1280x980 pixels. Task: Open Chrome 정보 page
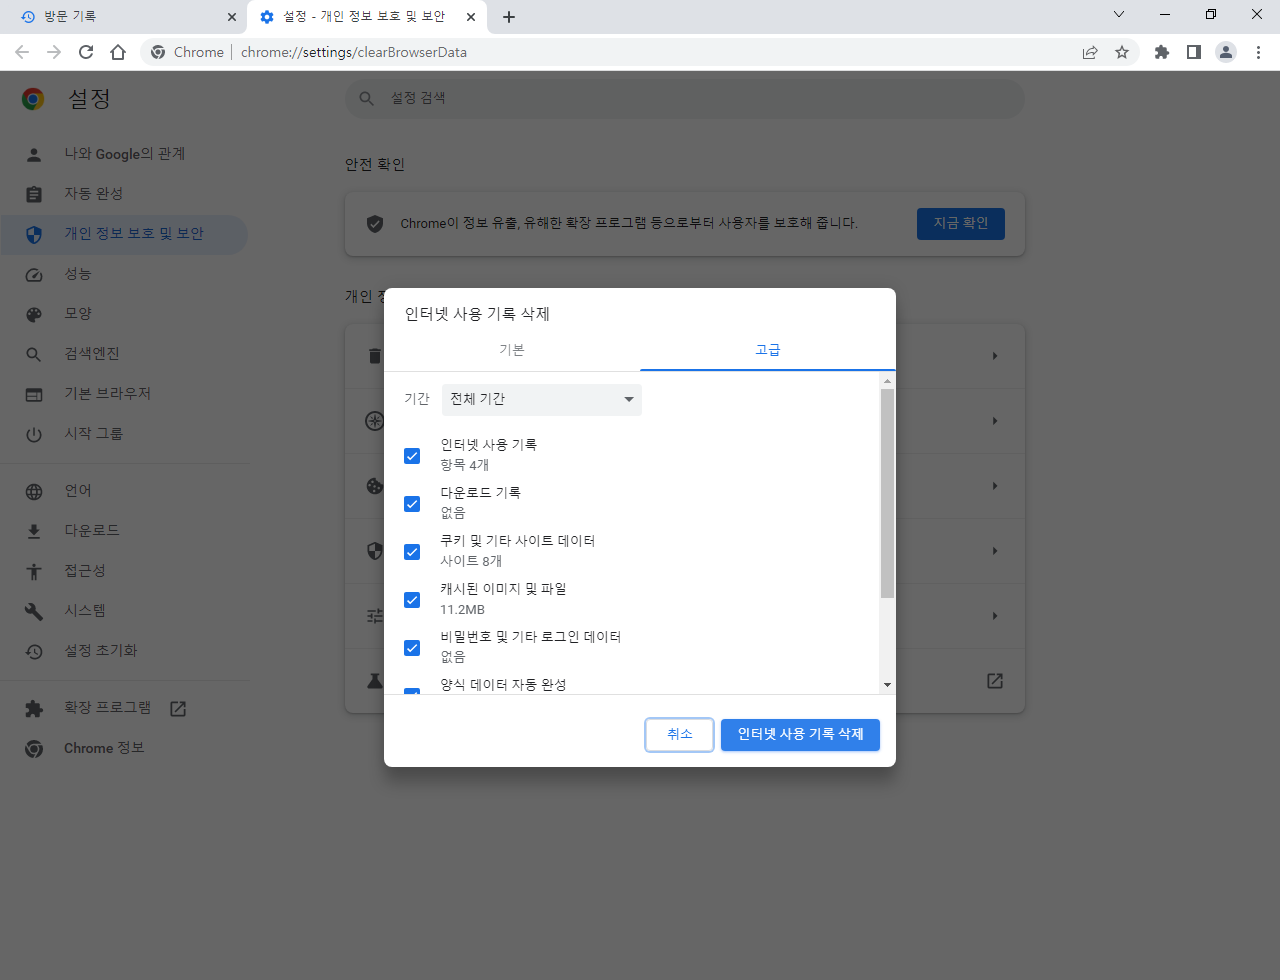pyautogui.click(x=124, y=748)
